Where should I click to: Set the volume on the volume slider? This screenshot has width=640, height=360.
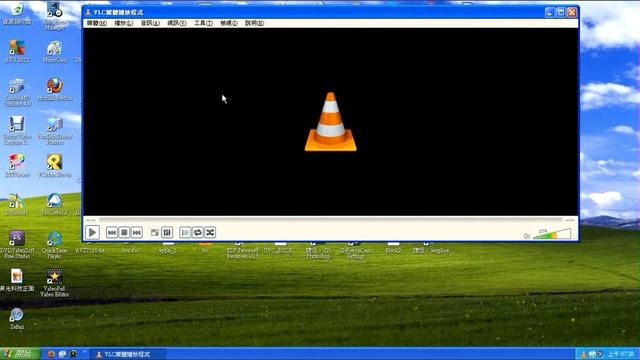(552, 234)
